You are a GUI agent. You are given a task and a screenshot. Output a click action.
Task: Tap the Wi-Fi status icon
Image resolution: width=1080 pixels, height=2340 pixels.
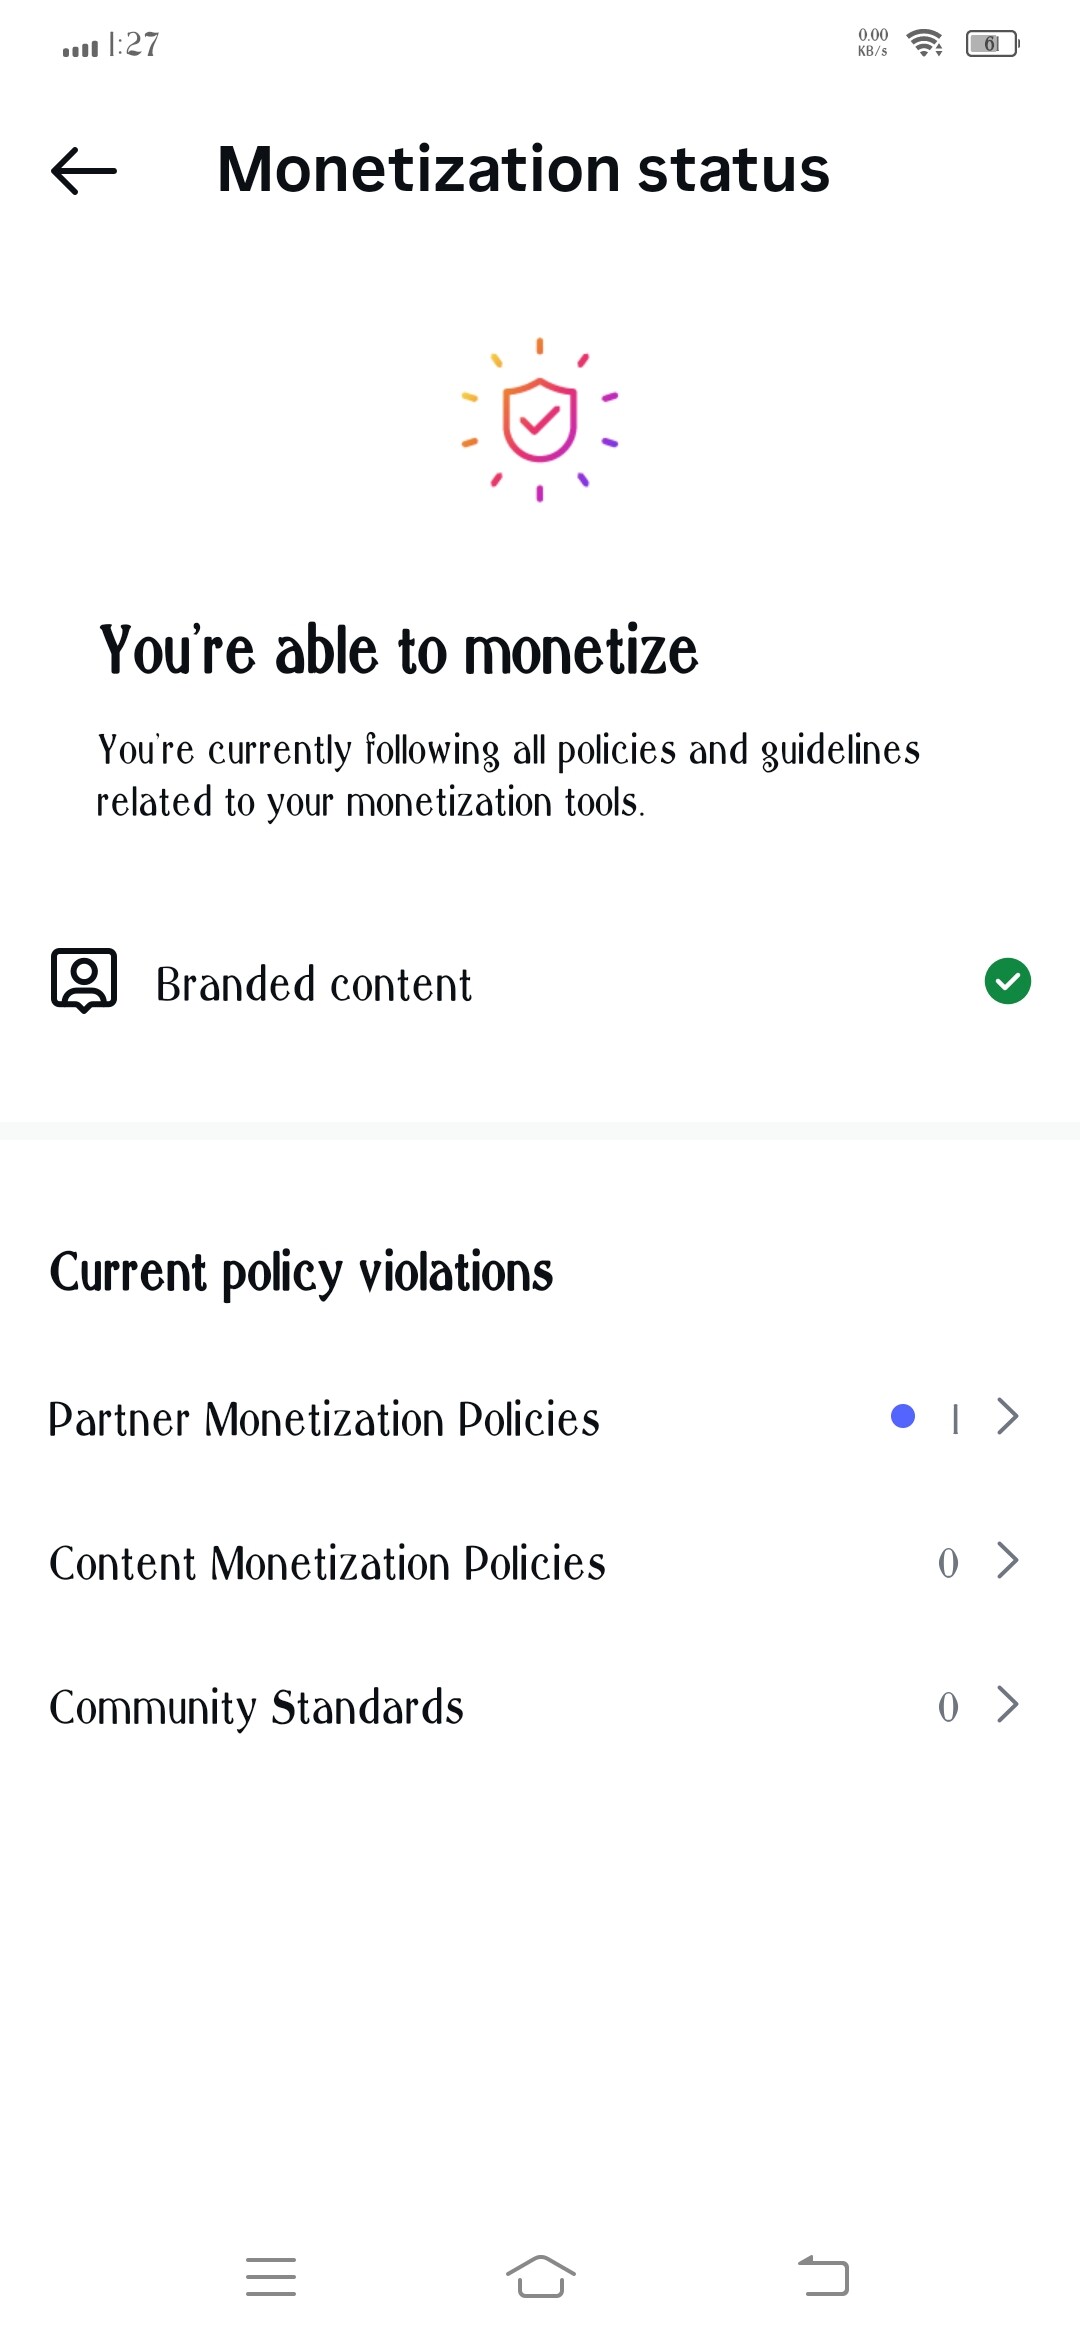[925, 43]
